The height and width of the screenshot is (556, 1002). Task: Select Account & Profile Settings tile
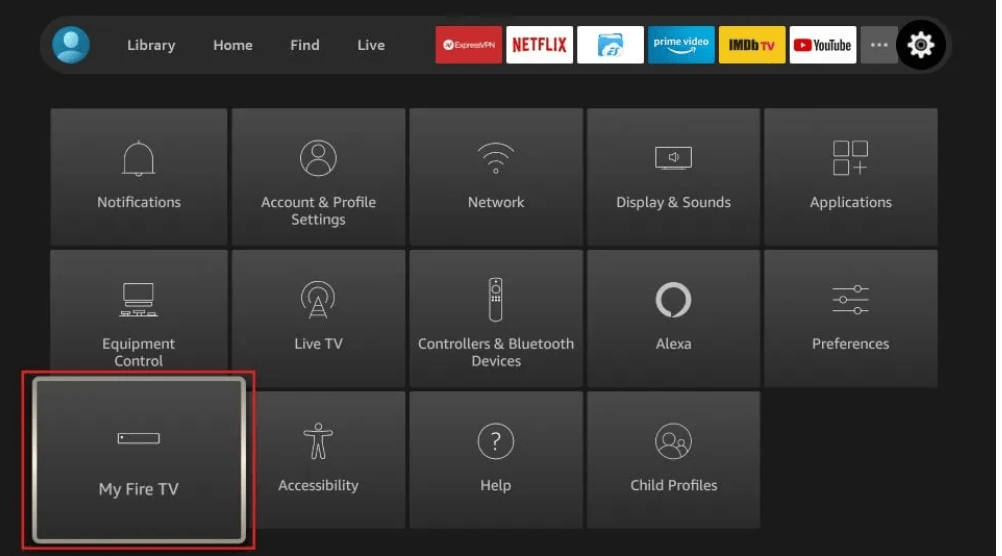[318, 177]
